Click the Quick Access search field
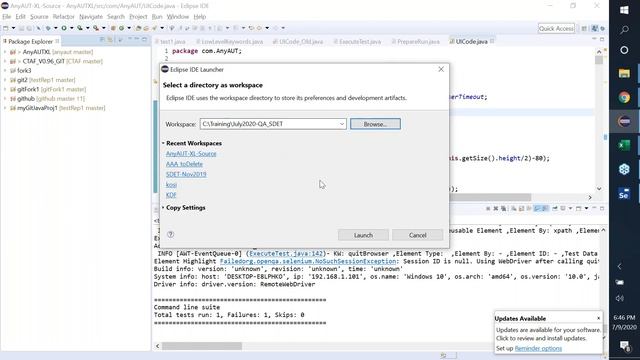Screen dimensions: 640x360 click(x=556, y=28)
